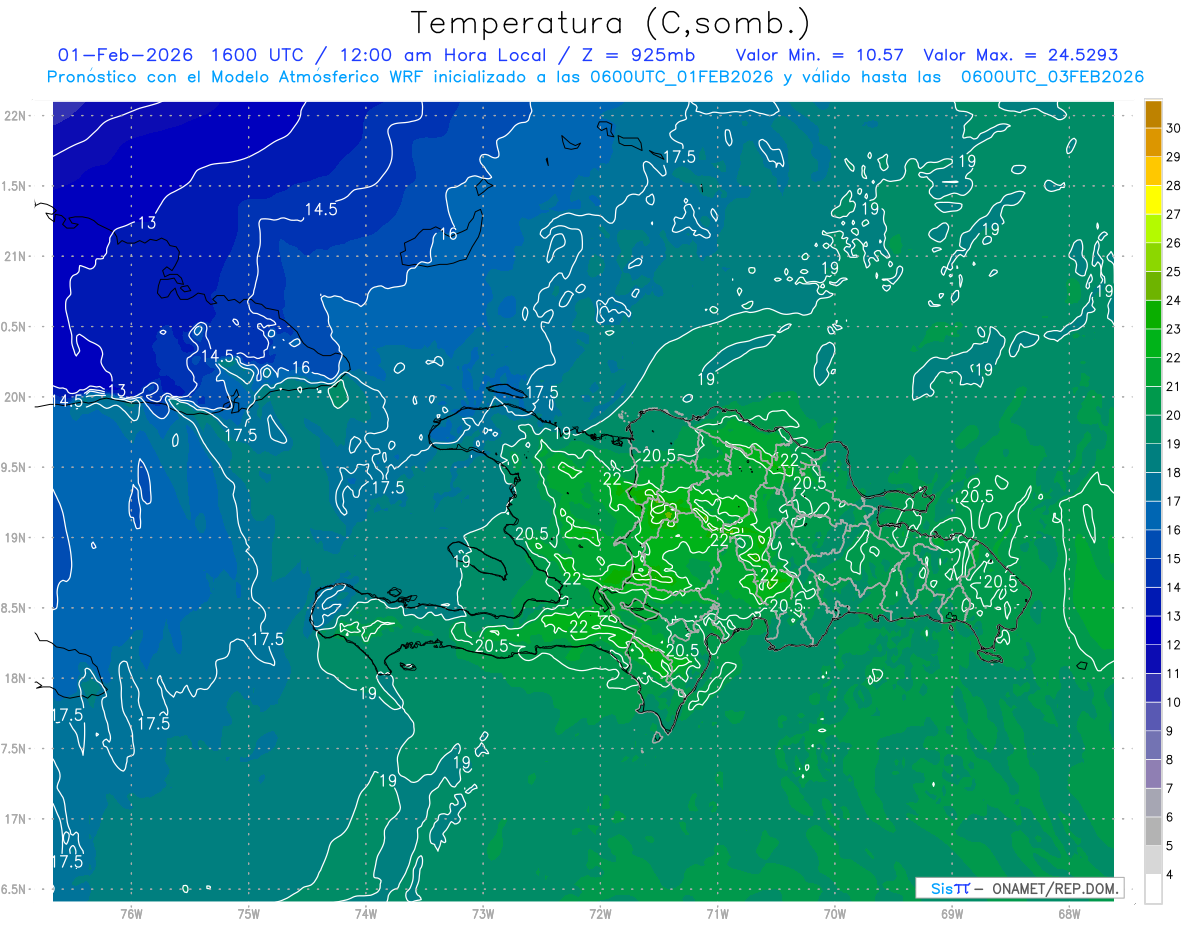Click the "74W" longitude axis label
Viewport: 1200px width, 927px height.
[x=366, y=913]
